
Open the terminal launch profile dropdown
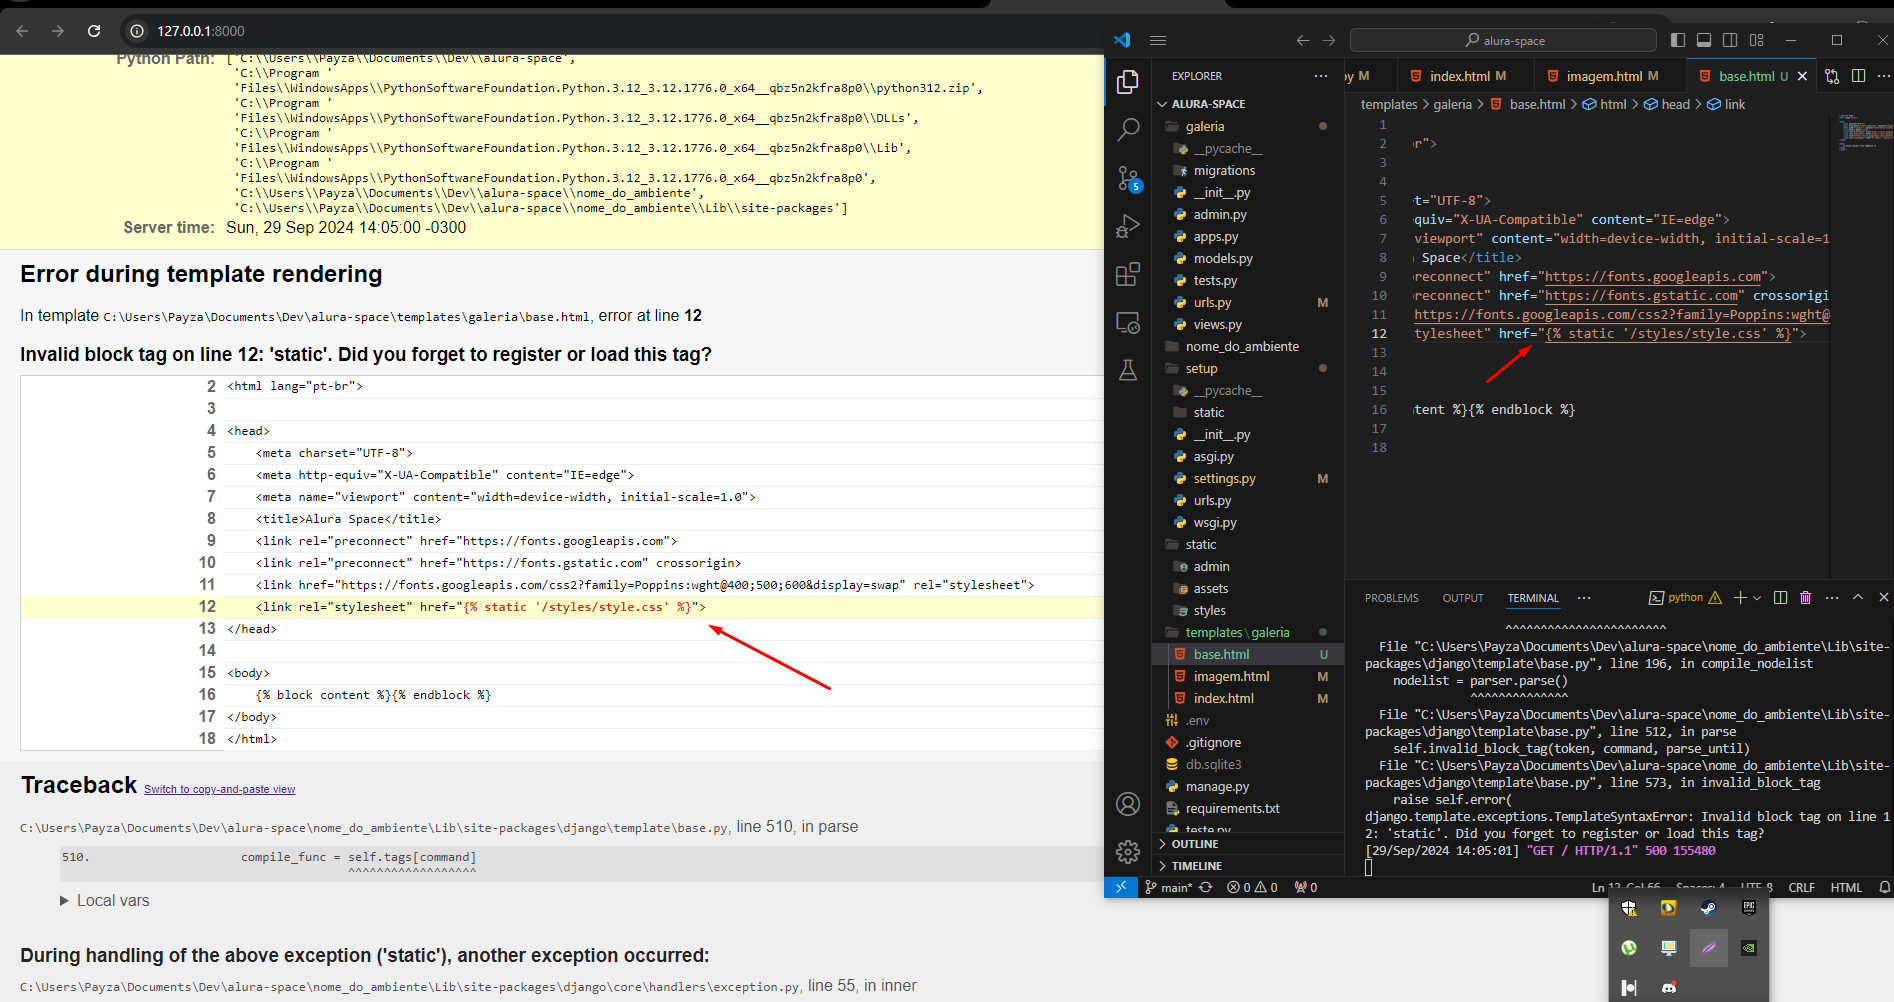(x=1757, y=598)
